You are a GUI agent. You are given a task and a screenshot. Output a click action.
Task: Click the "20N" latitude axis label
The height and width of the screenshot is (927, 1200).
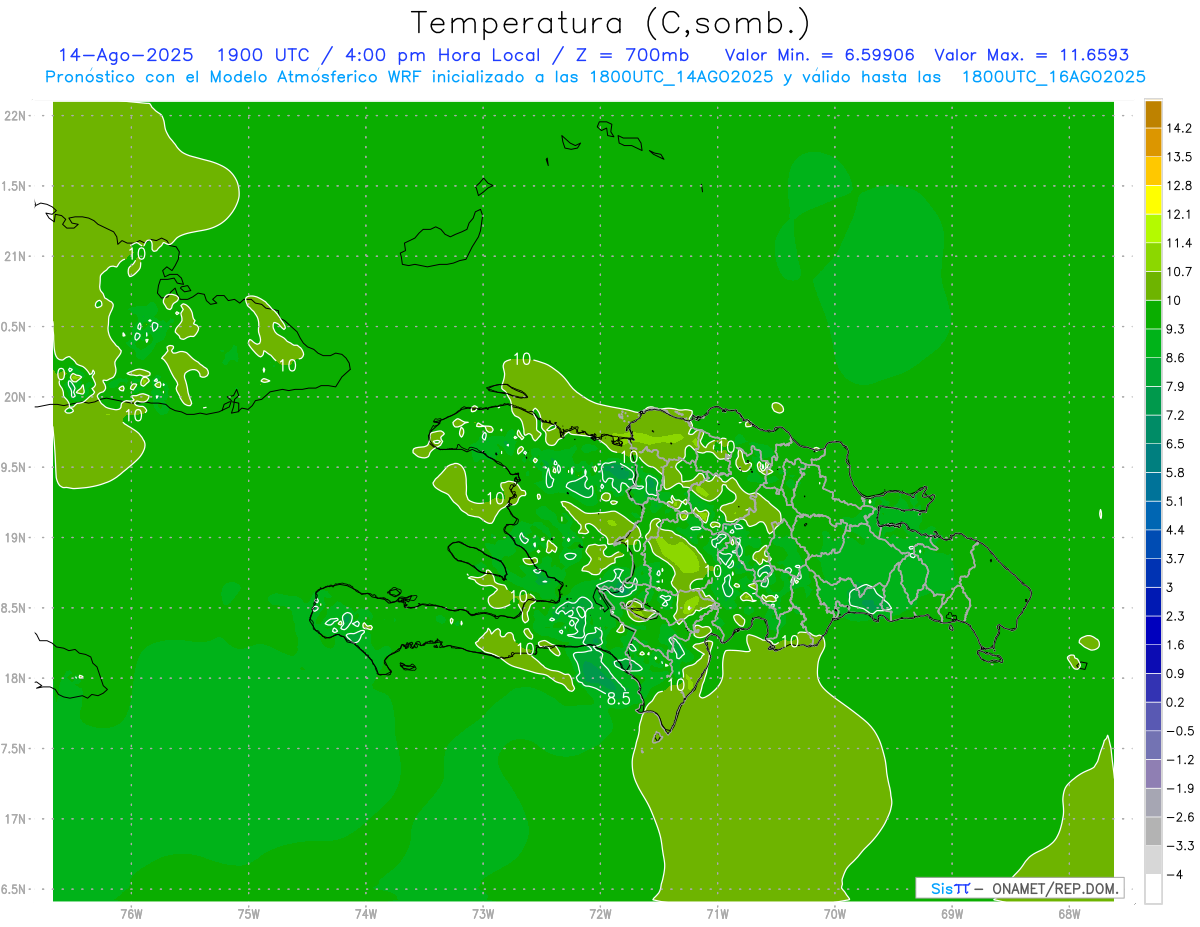point(16,397)
